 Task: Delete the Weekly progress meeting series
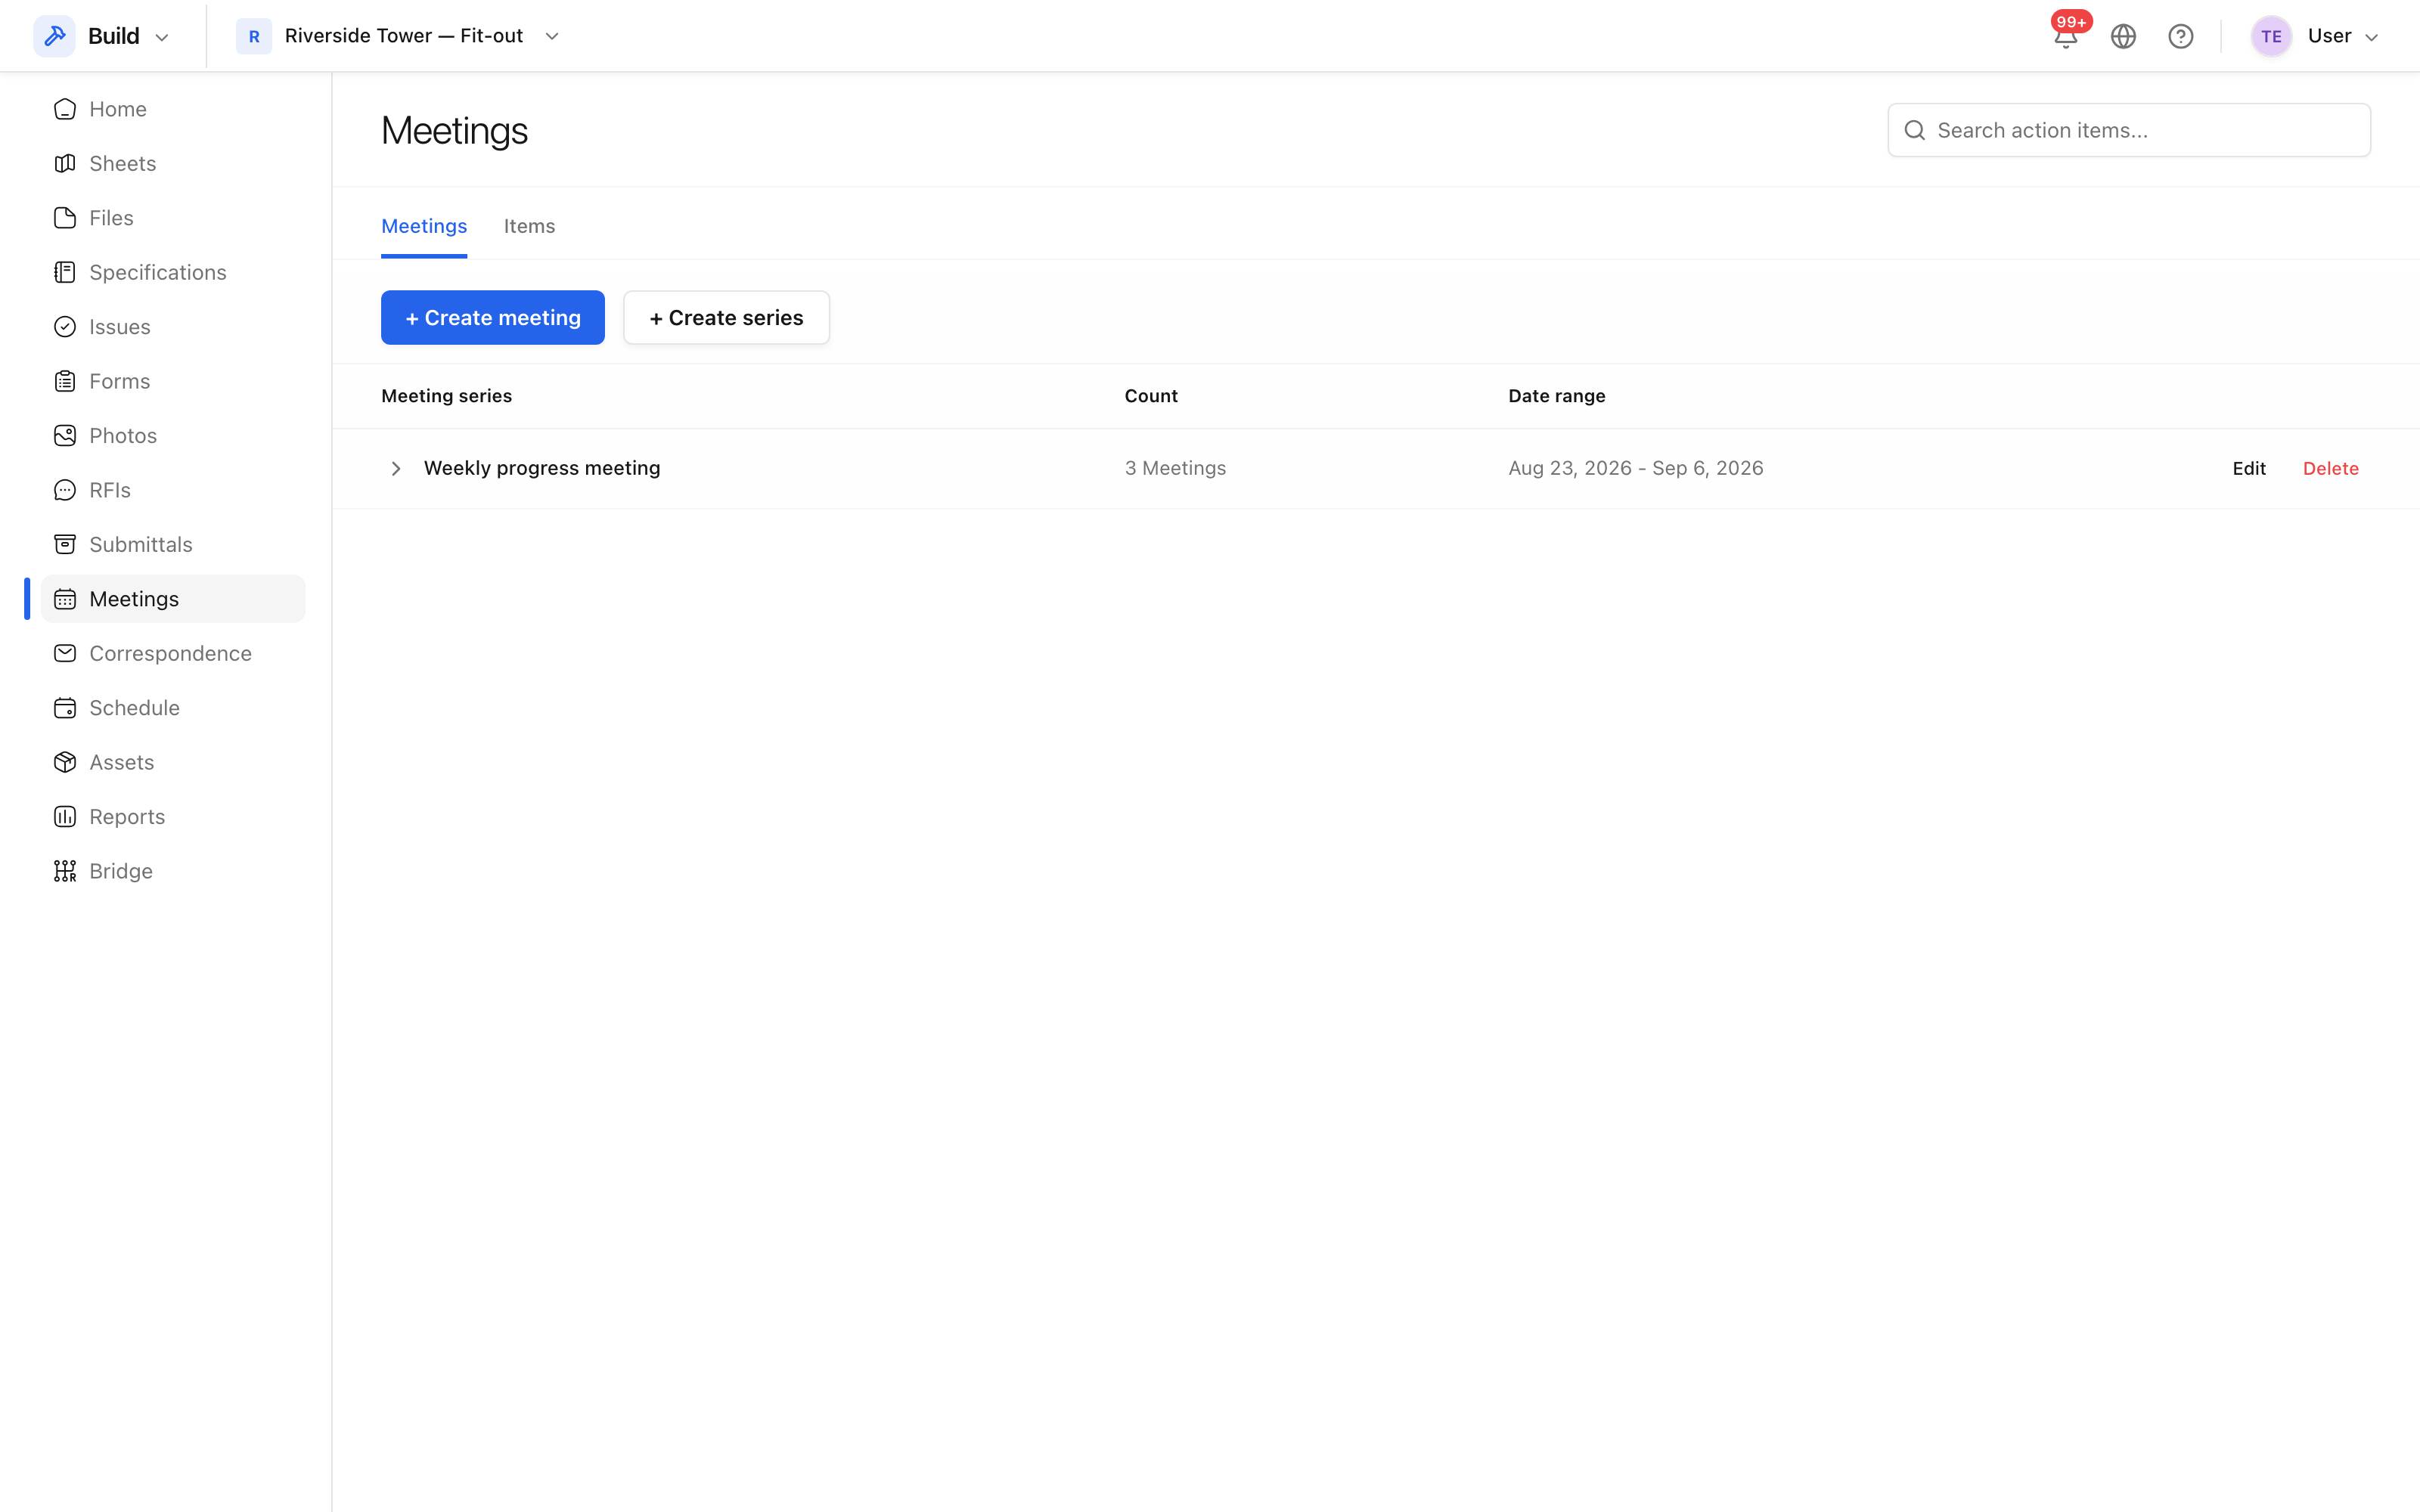2330,468
